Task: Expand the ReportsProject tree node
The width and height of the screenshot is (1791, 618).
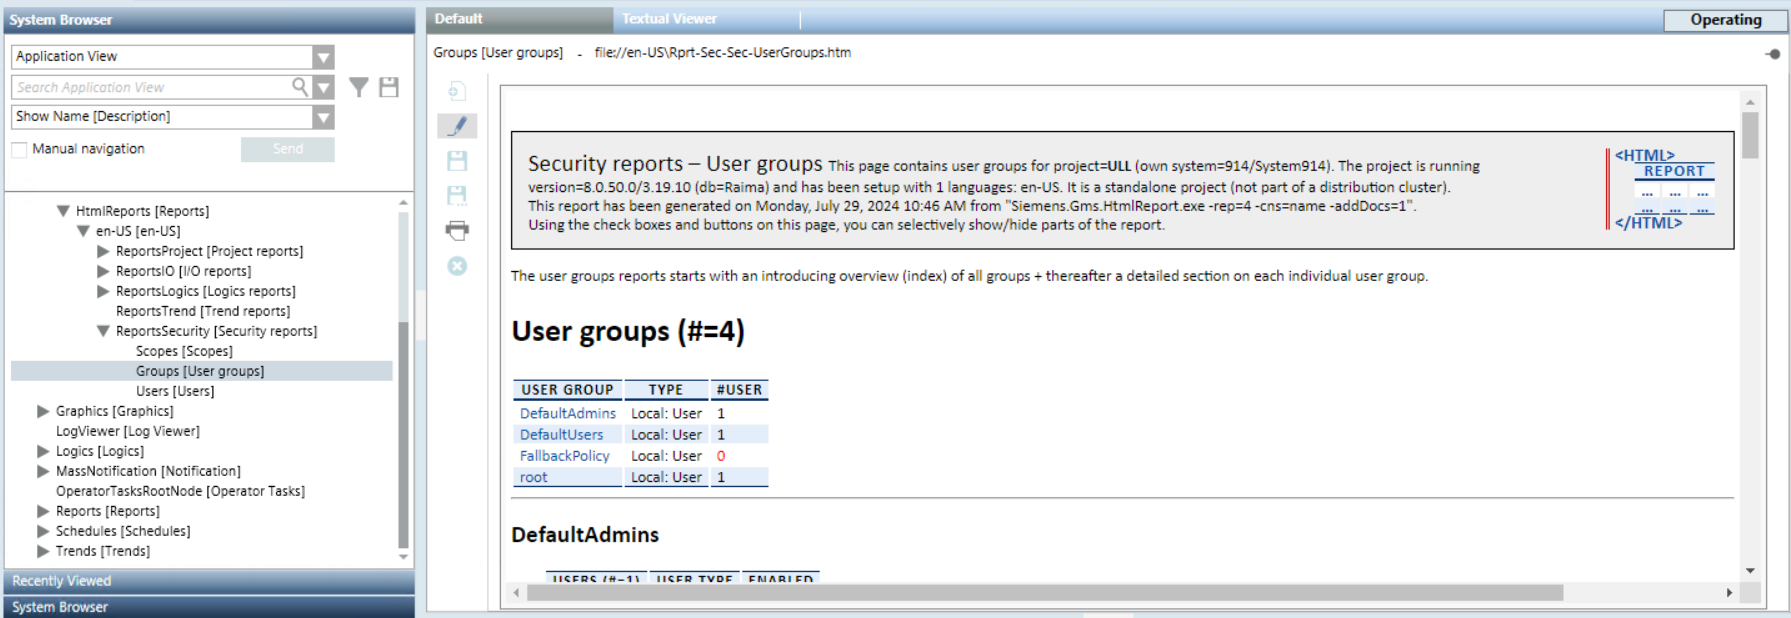Action: point(103,251)
